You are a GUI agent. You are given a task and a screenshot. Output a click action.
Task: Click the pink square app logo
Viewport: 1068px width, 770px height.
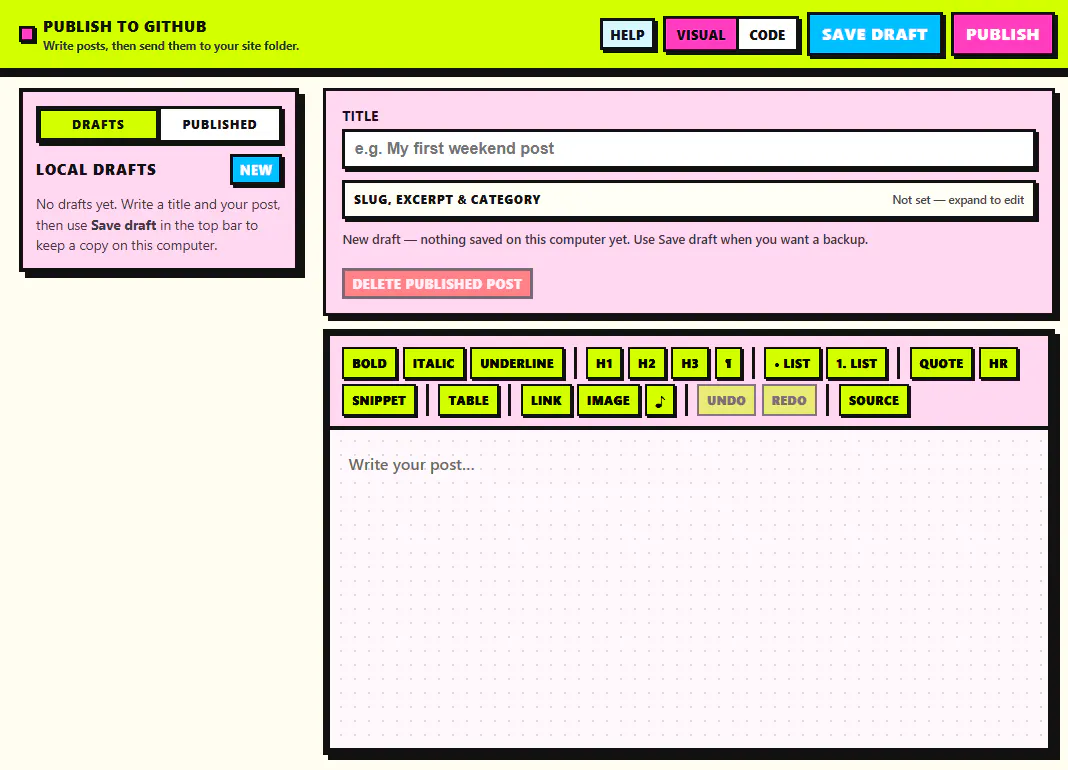coord(27,34)
